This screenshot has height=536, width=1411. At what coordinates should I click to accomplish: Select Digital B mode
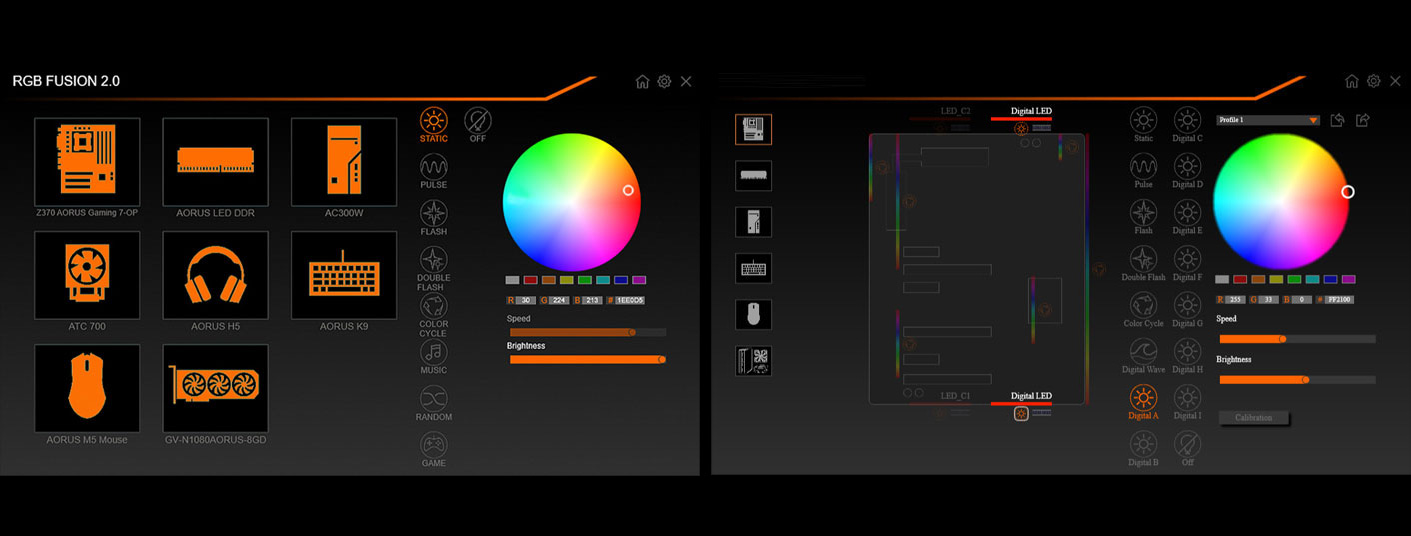click(x=1143, y=449)
